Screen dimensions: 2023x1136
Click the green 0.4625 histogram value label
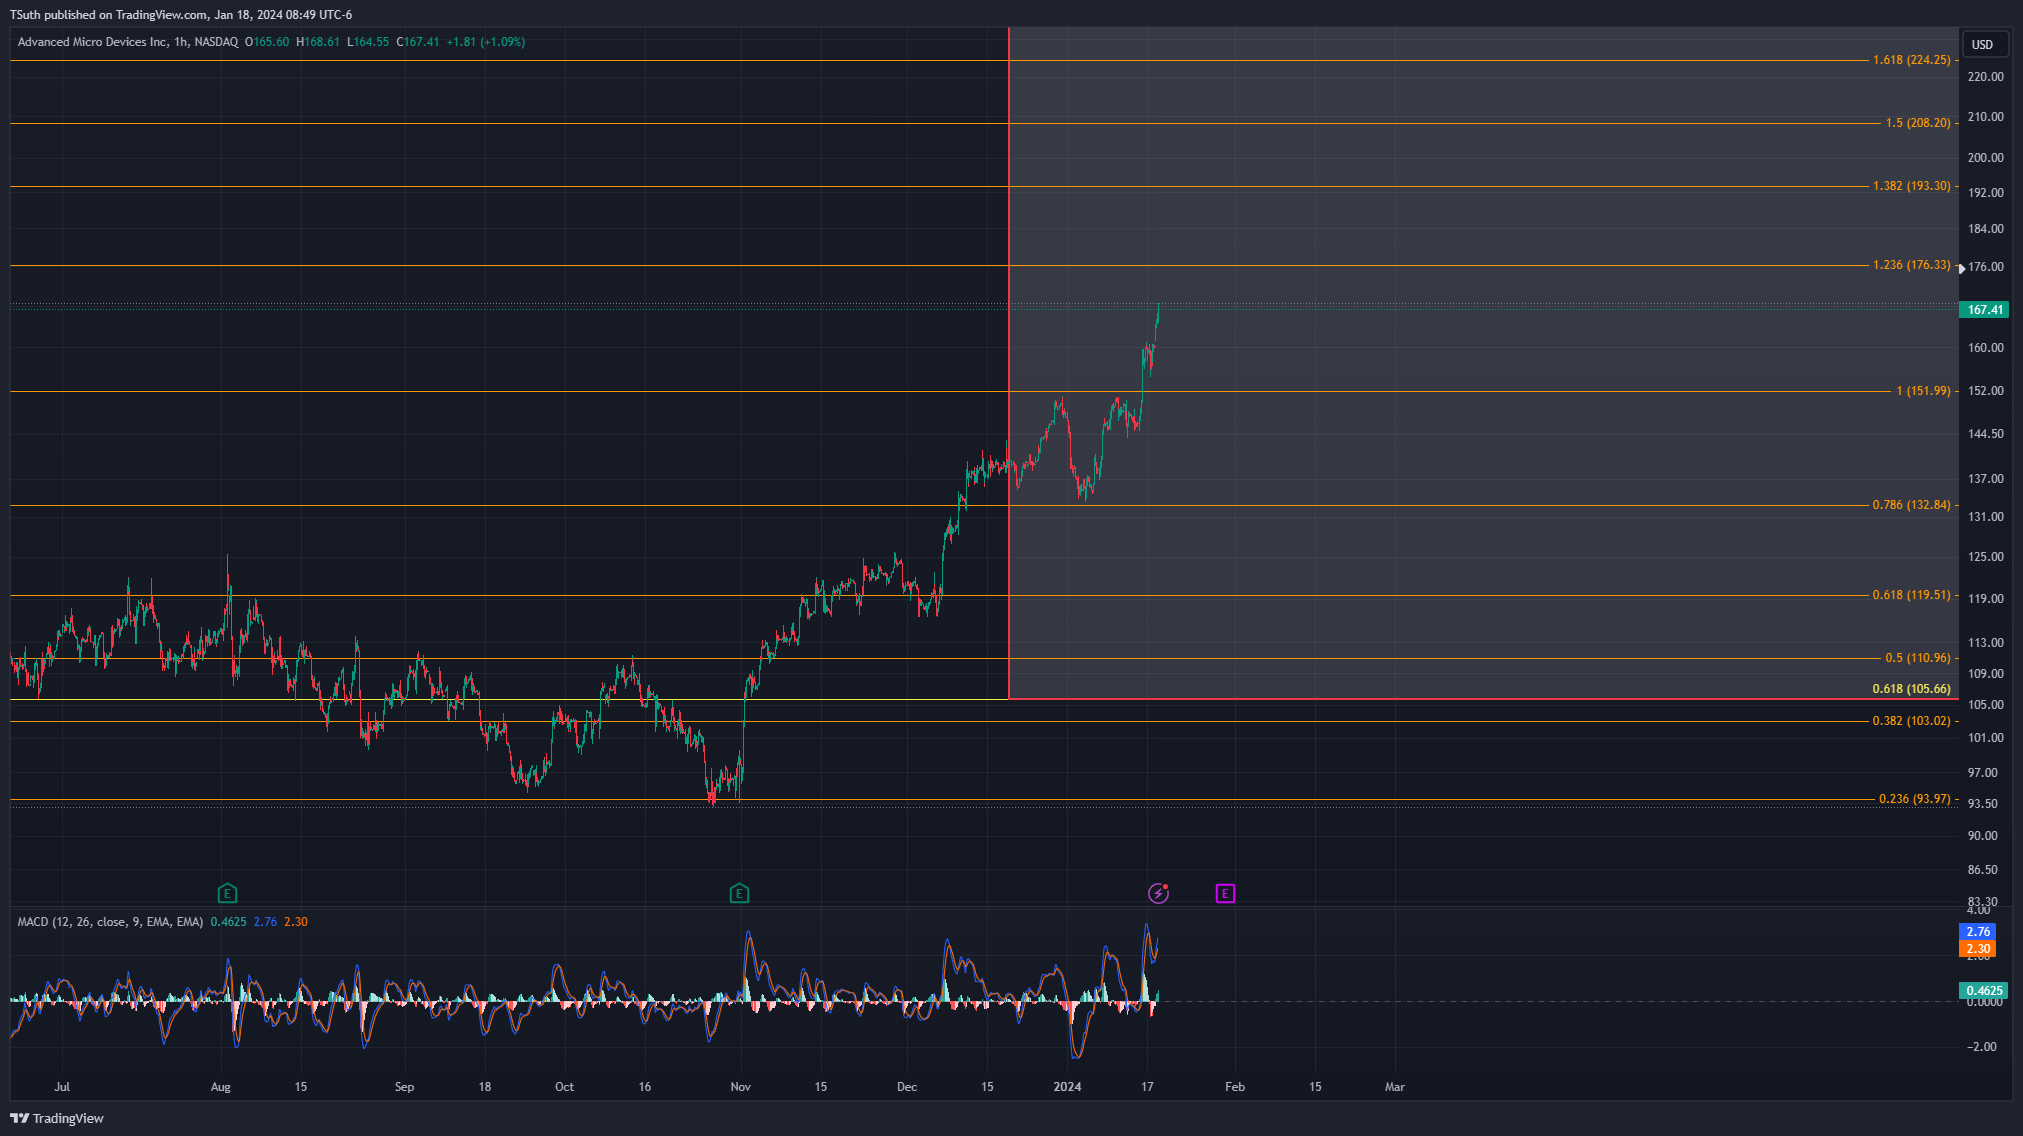(1984, 991)
